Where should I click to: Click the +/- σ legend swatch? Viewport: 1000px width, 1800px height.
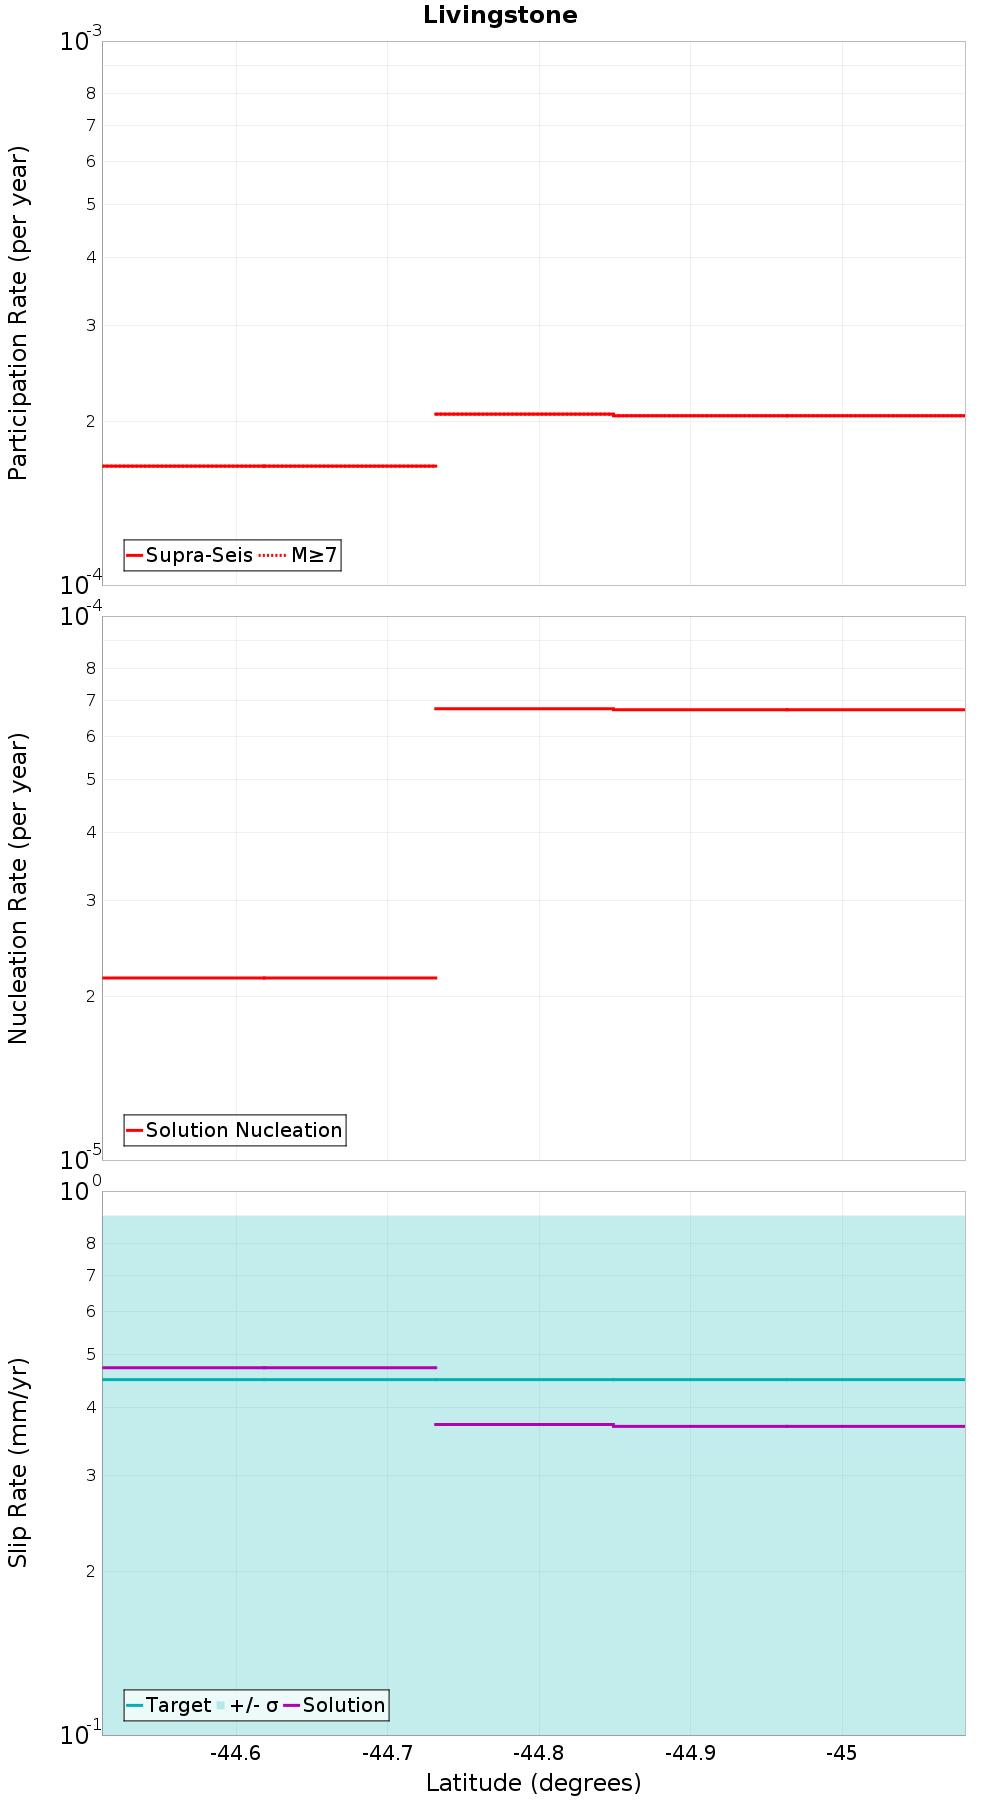coord(222,1705)
